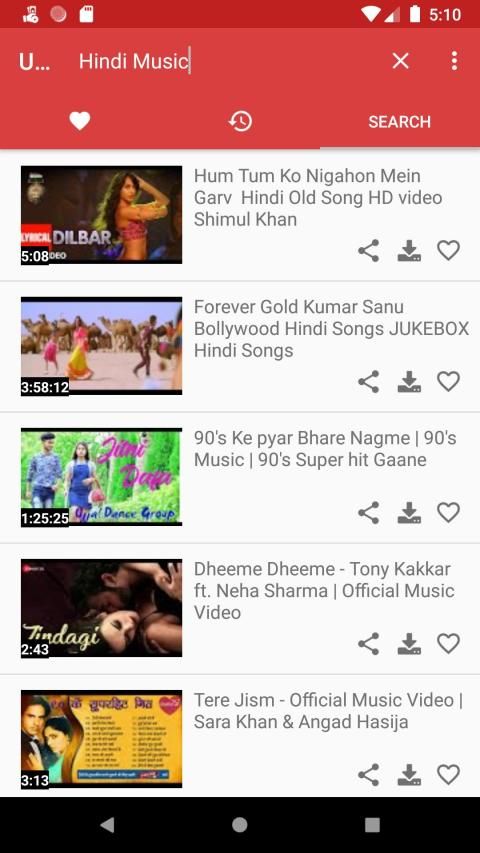Image resolution: width=480 pixels, height=853 pixels.
Task: Clear the Hindi Music search text
Action: [401, 61]
